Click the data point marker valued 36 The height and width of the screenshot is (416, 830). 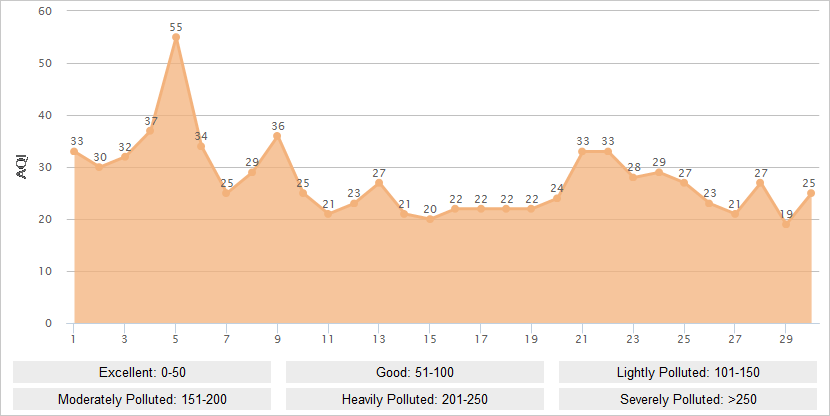tap(277, 136)
